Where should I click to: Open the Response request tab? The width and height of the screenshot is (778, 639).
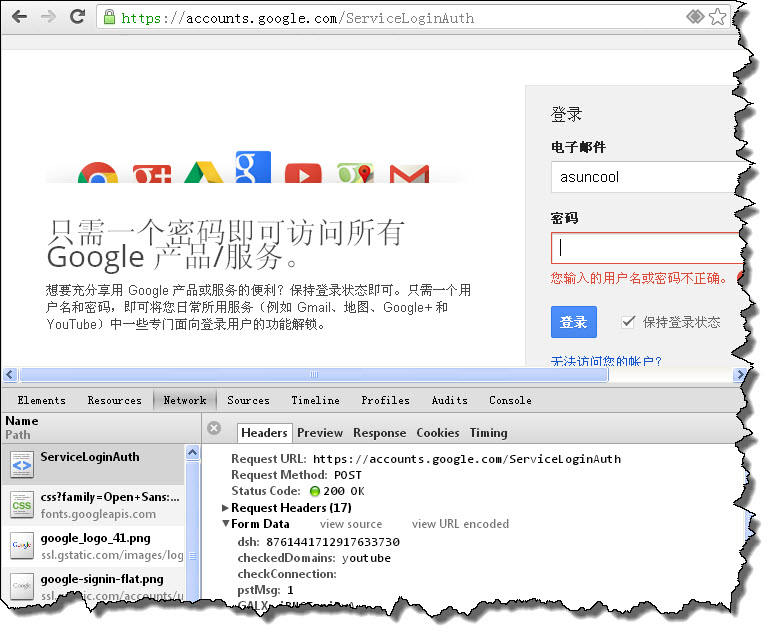pos(380,433)
